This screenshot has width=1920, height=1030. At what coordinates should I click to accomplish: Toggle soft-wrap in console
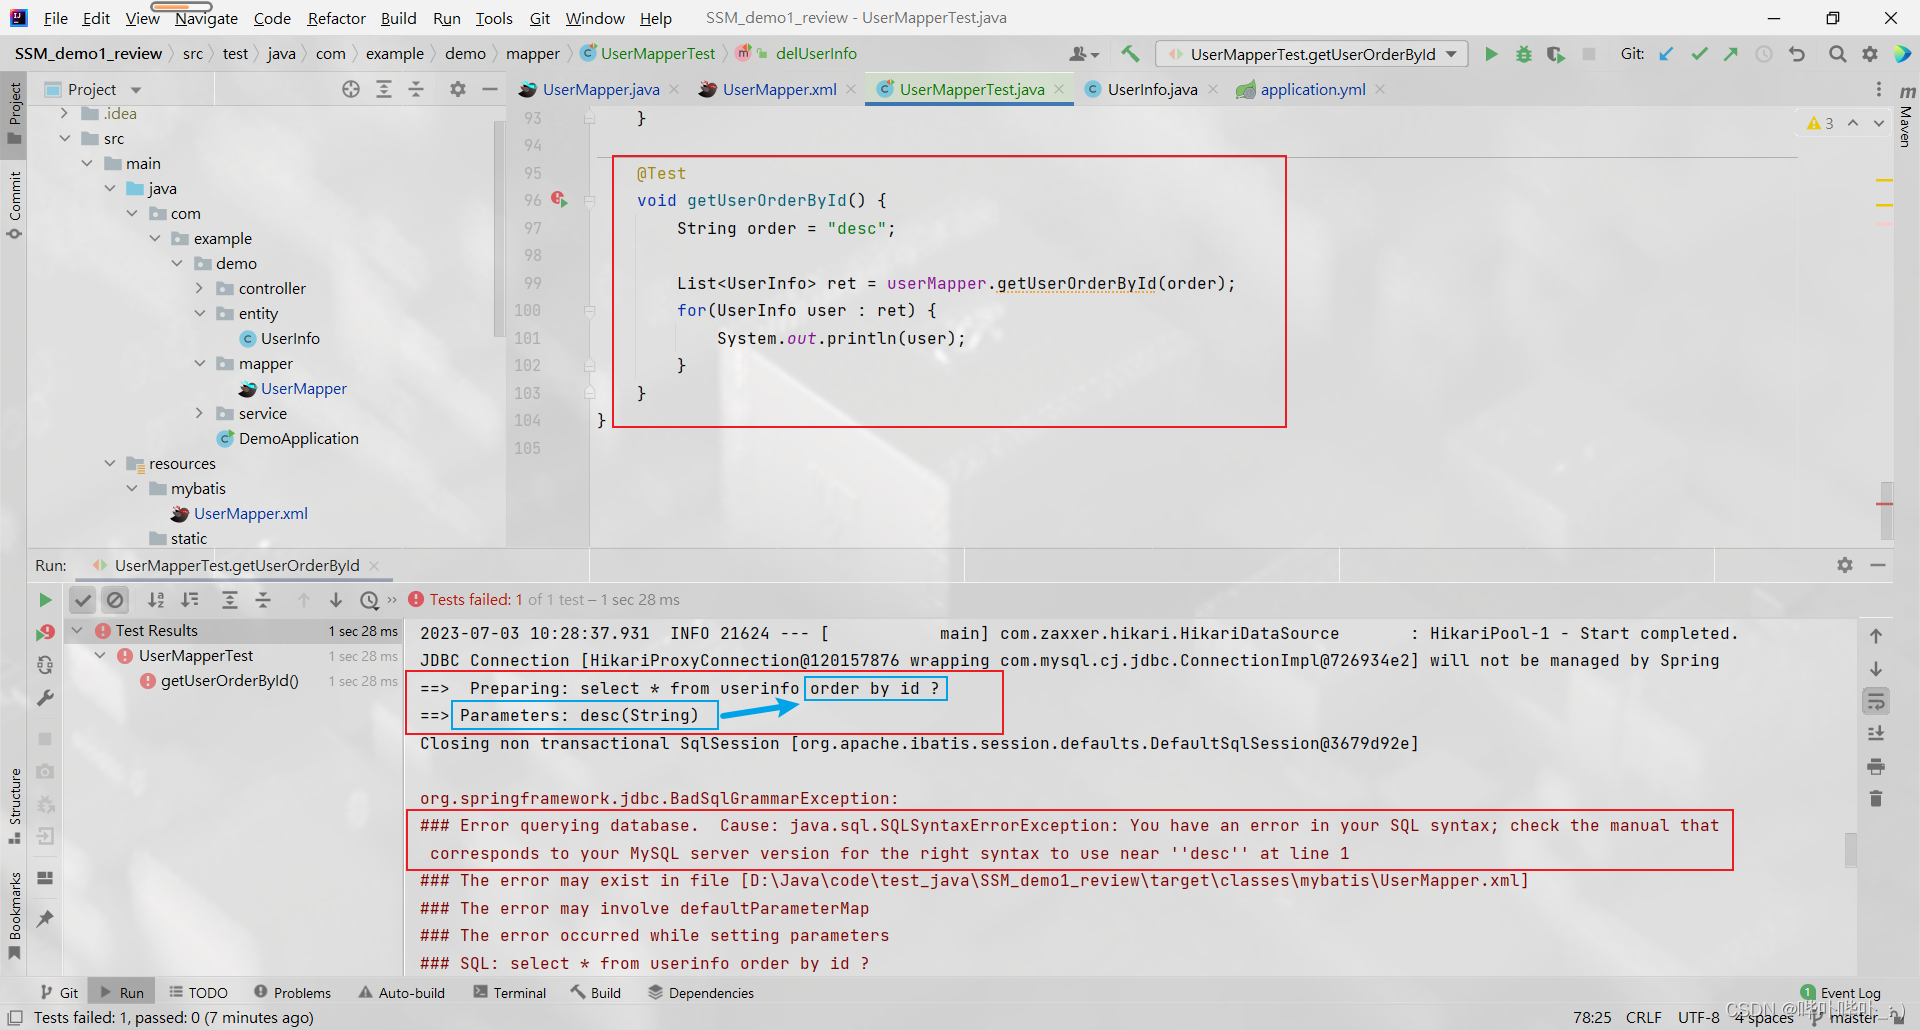pos(1876,701)
